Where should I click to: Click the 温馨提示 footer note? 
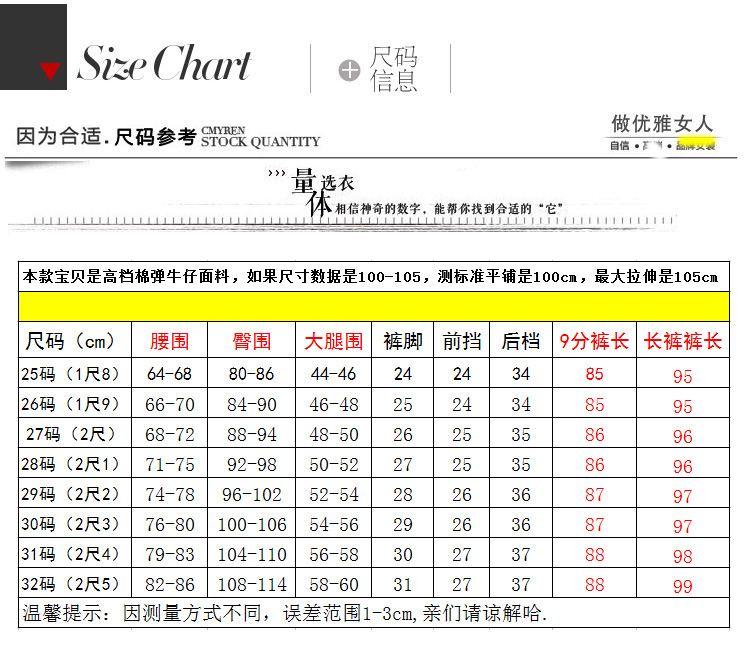tap(285, 613)
